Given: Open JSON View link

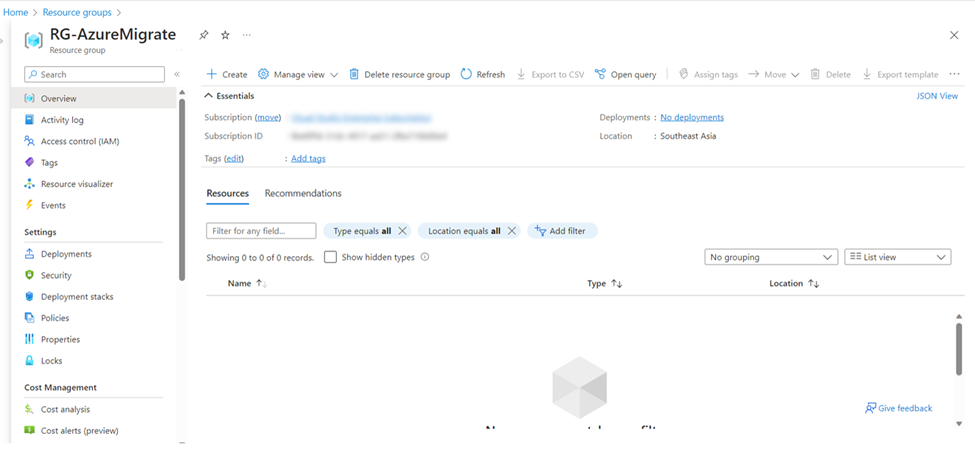Looking at the screenshot, I should tap(937, 96).
